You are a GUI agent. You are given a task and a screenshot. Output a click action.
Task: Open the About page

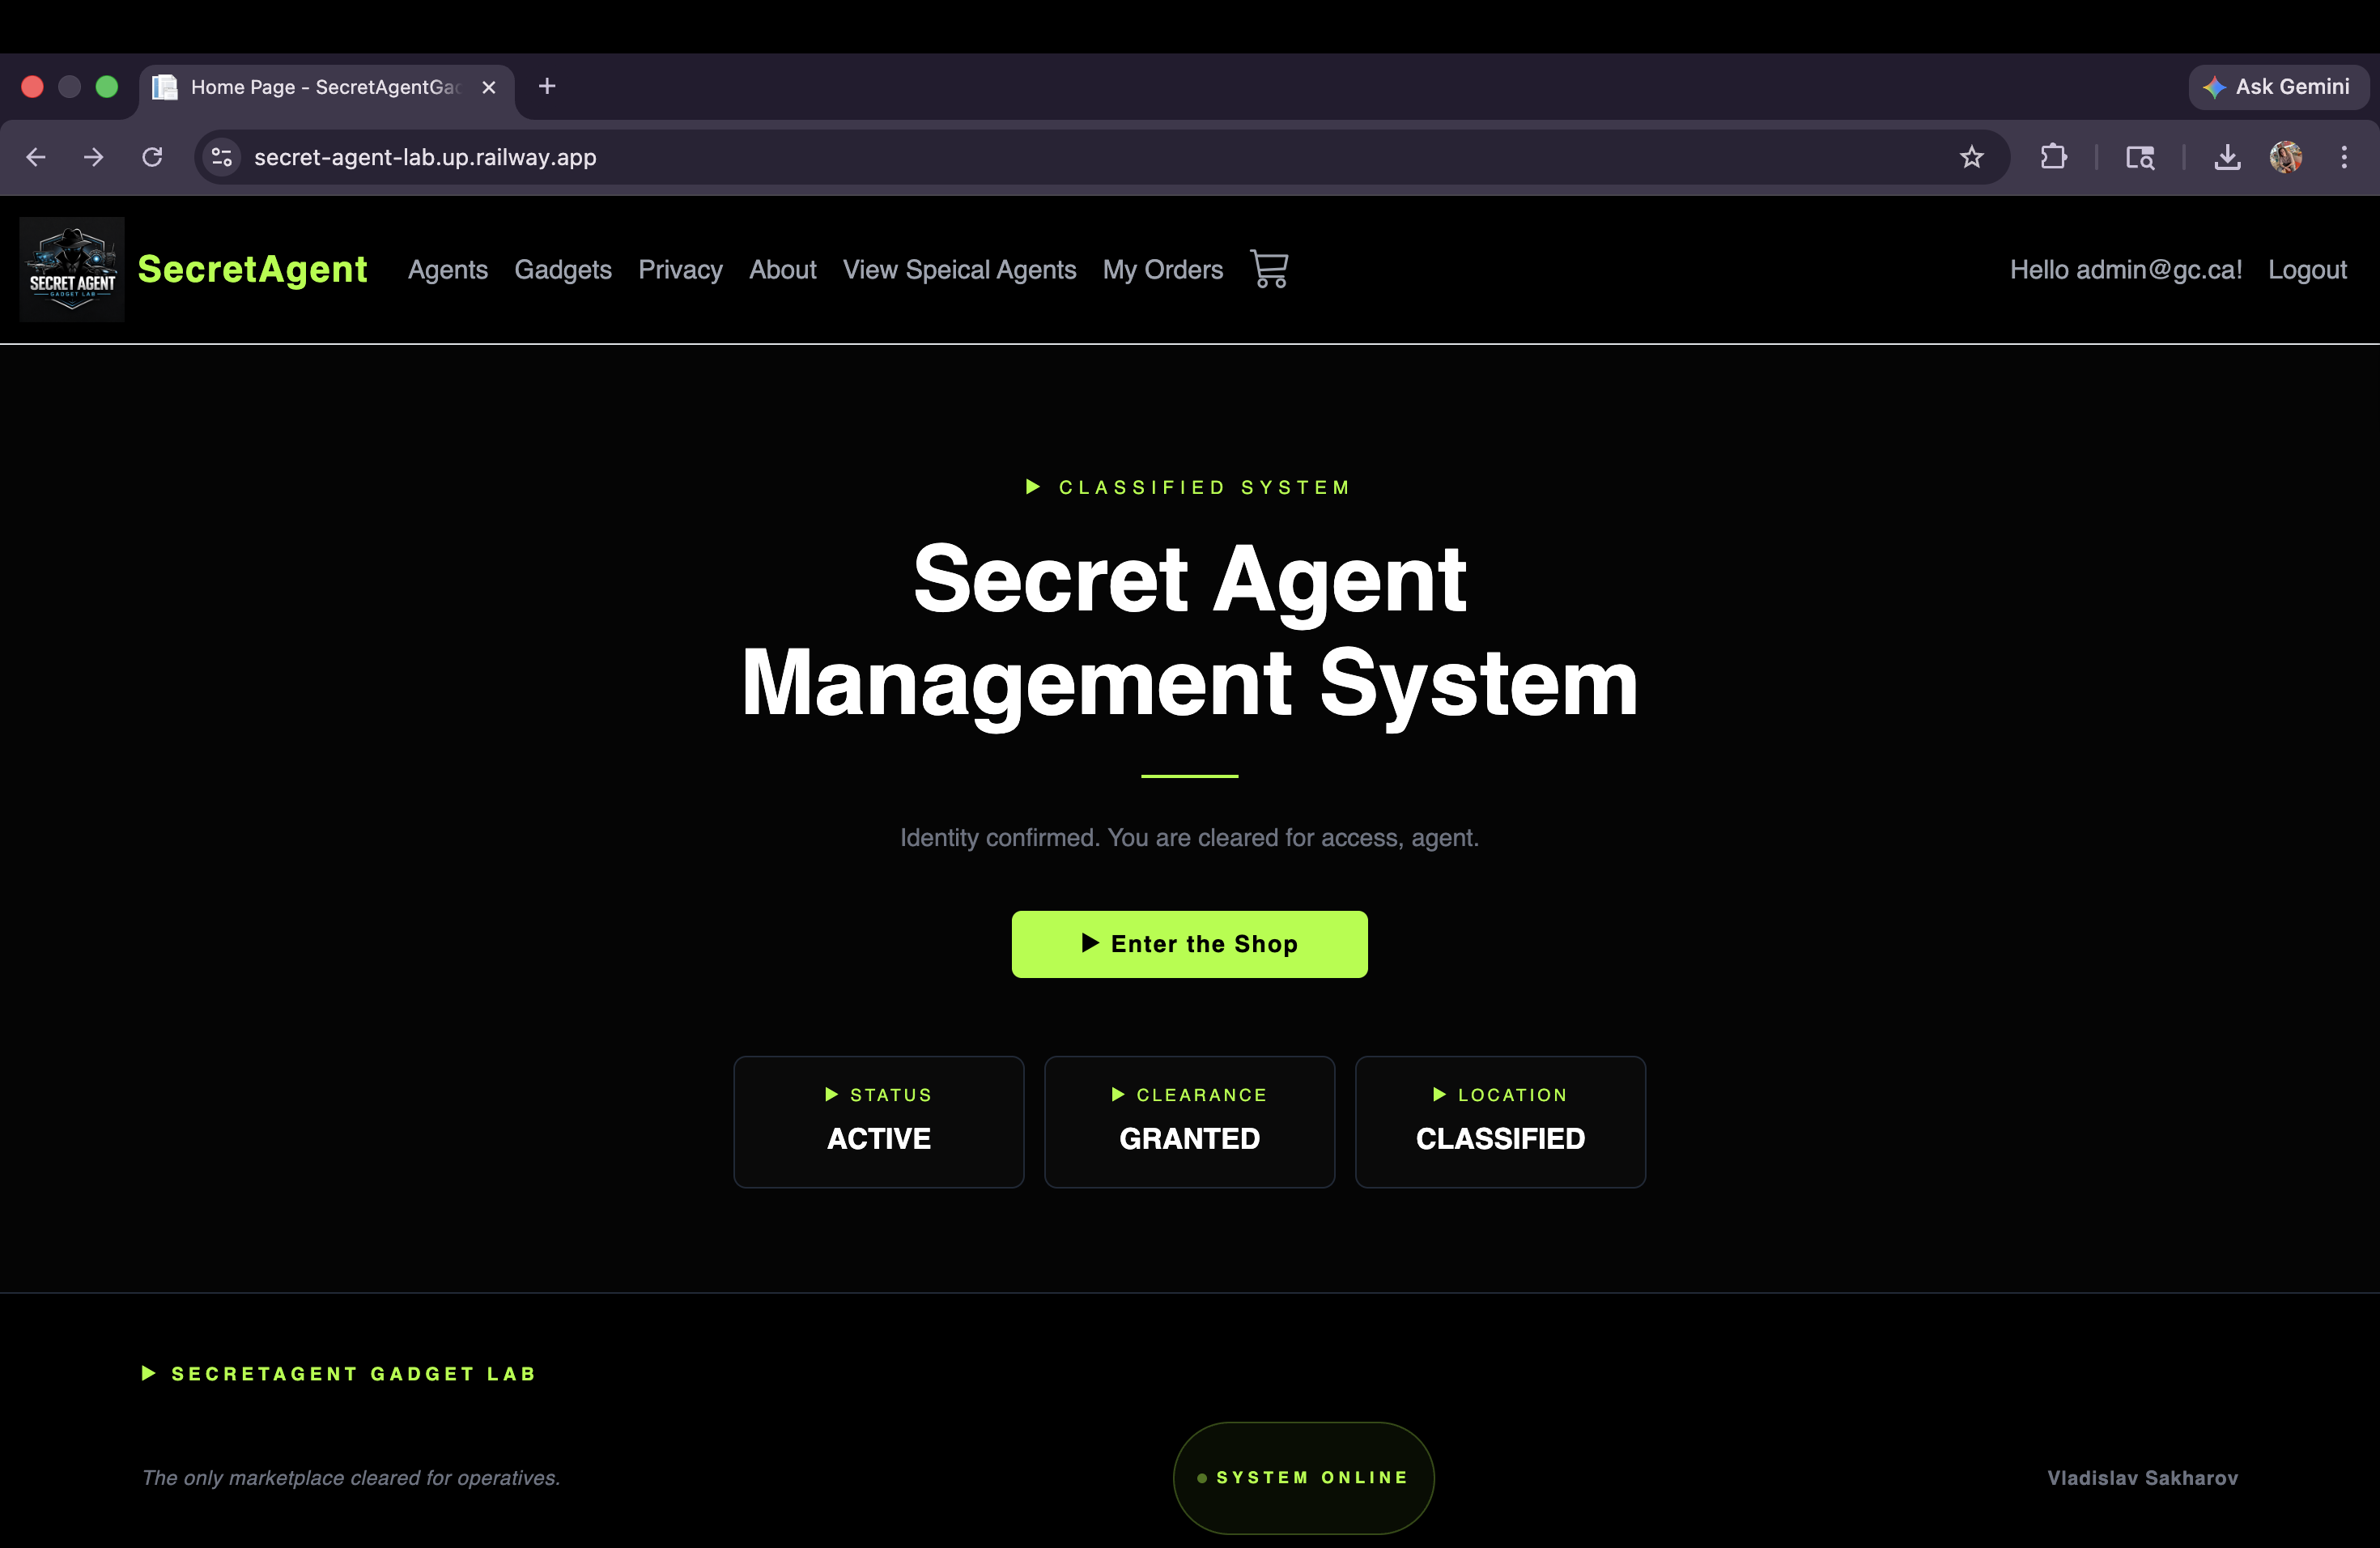783,270
